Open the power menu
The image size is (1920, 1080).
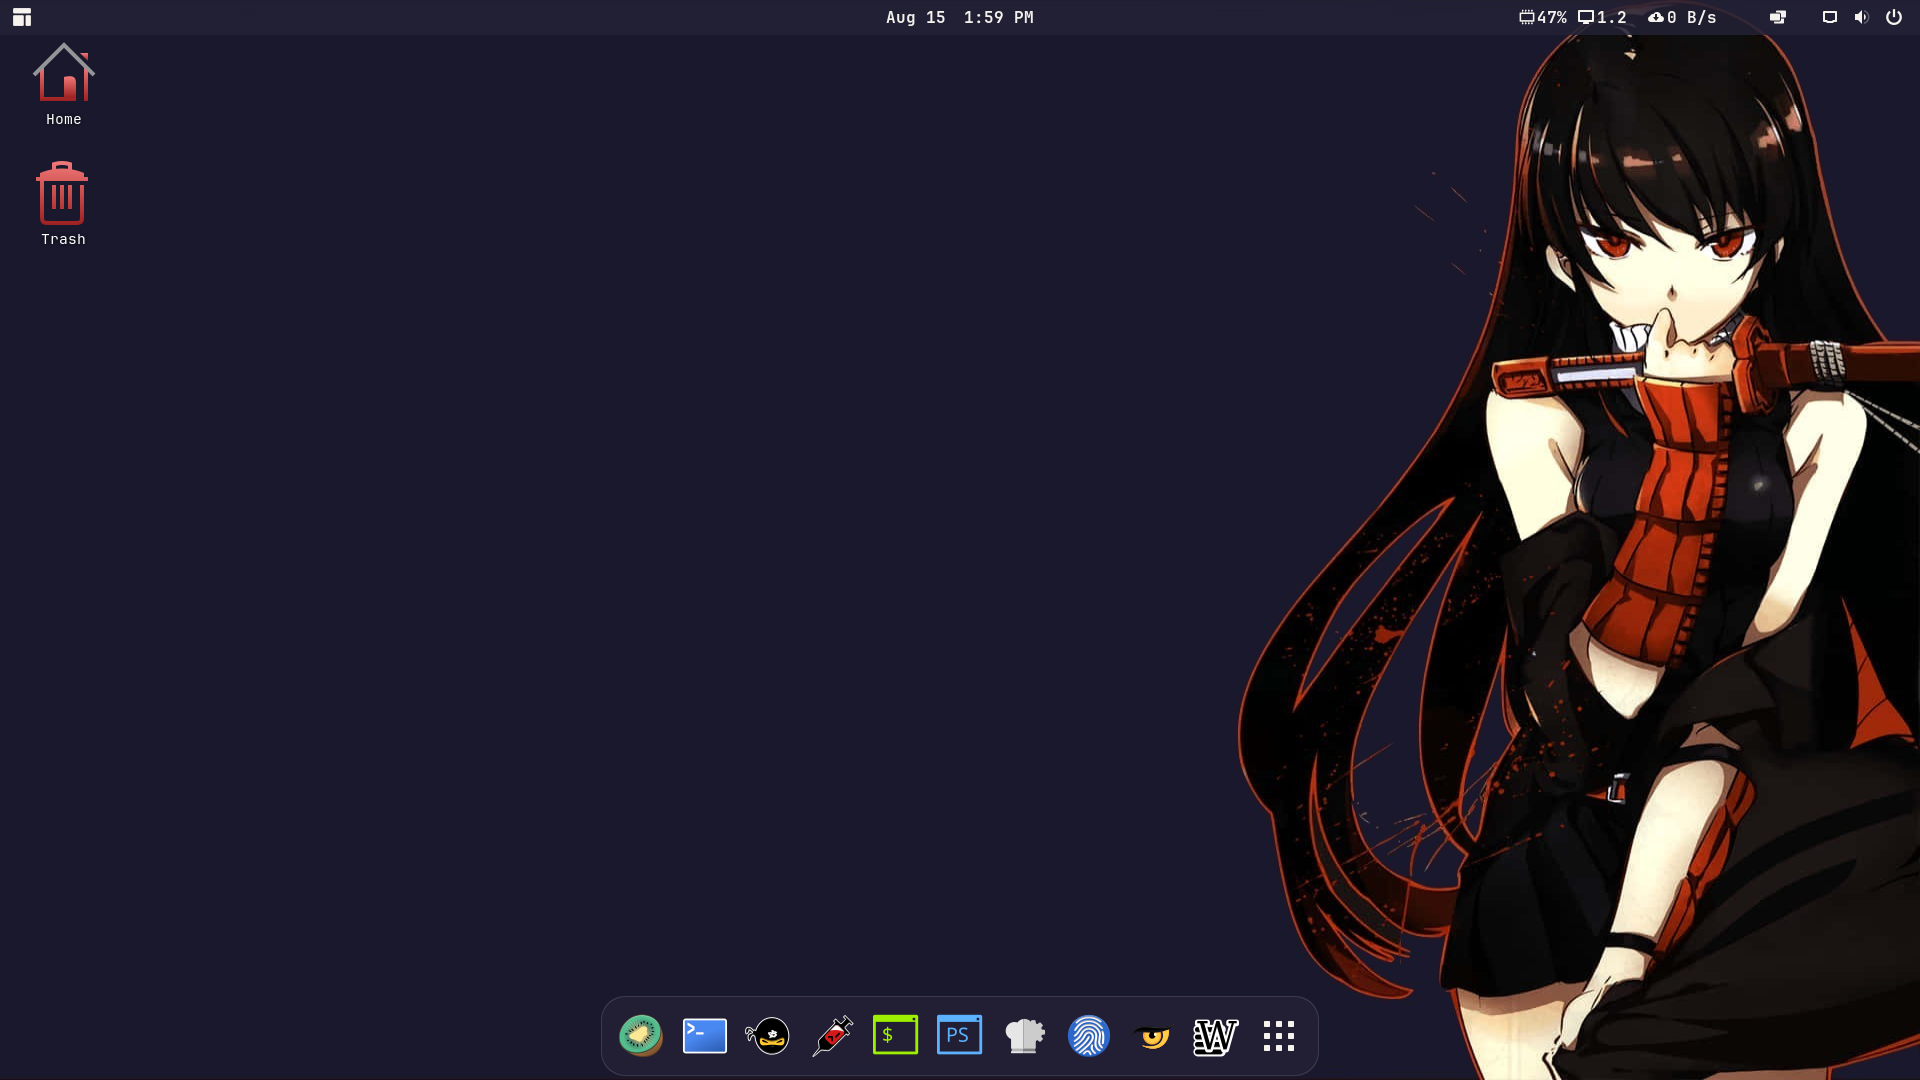[x=1895, y=17]
